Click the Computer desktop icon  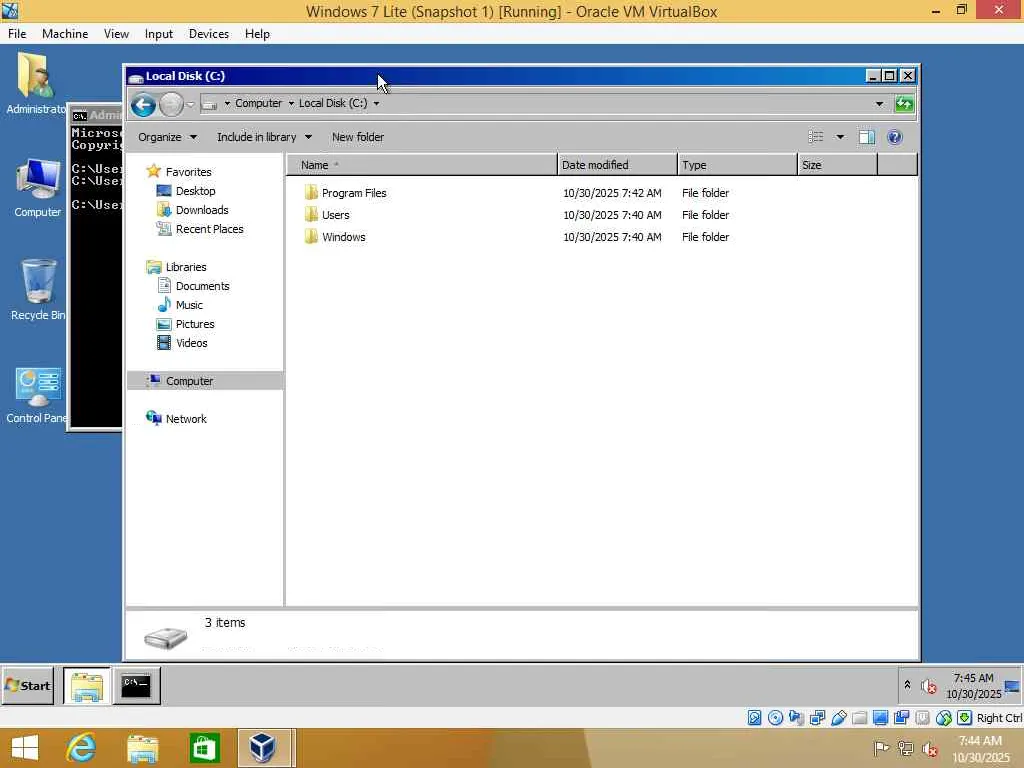[38, 187]
